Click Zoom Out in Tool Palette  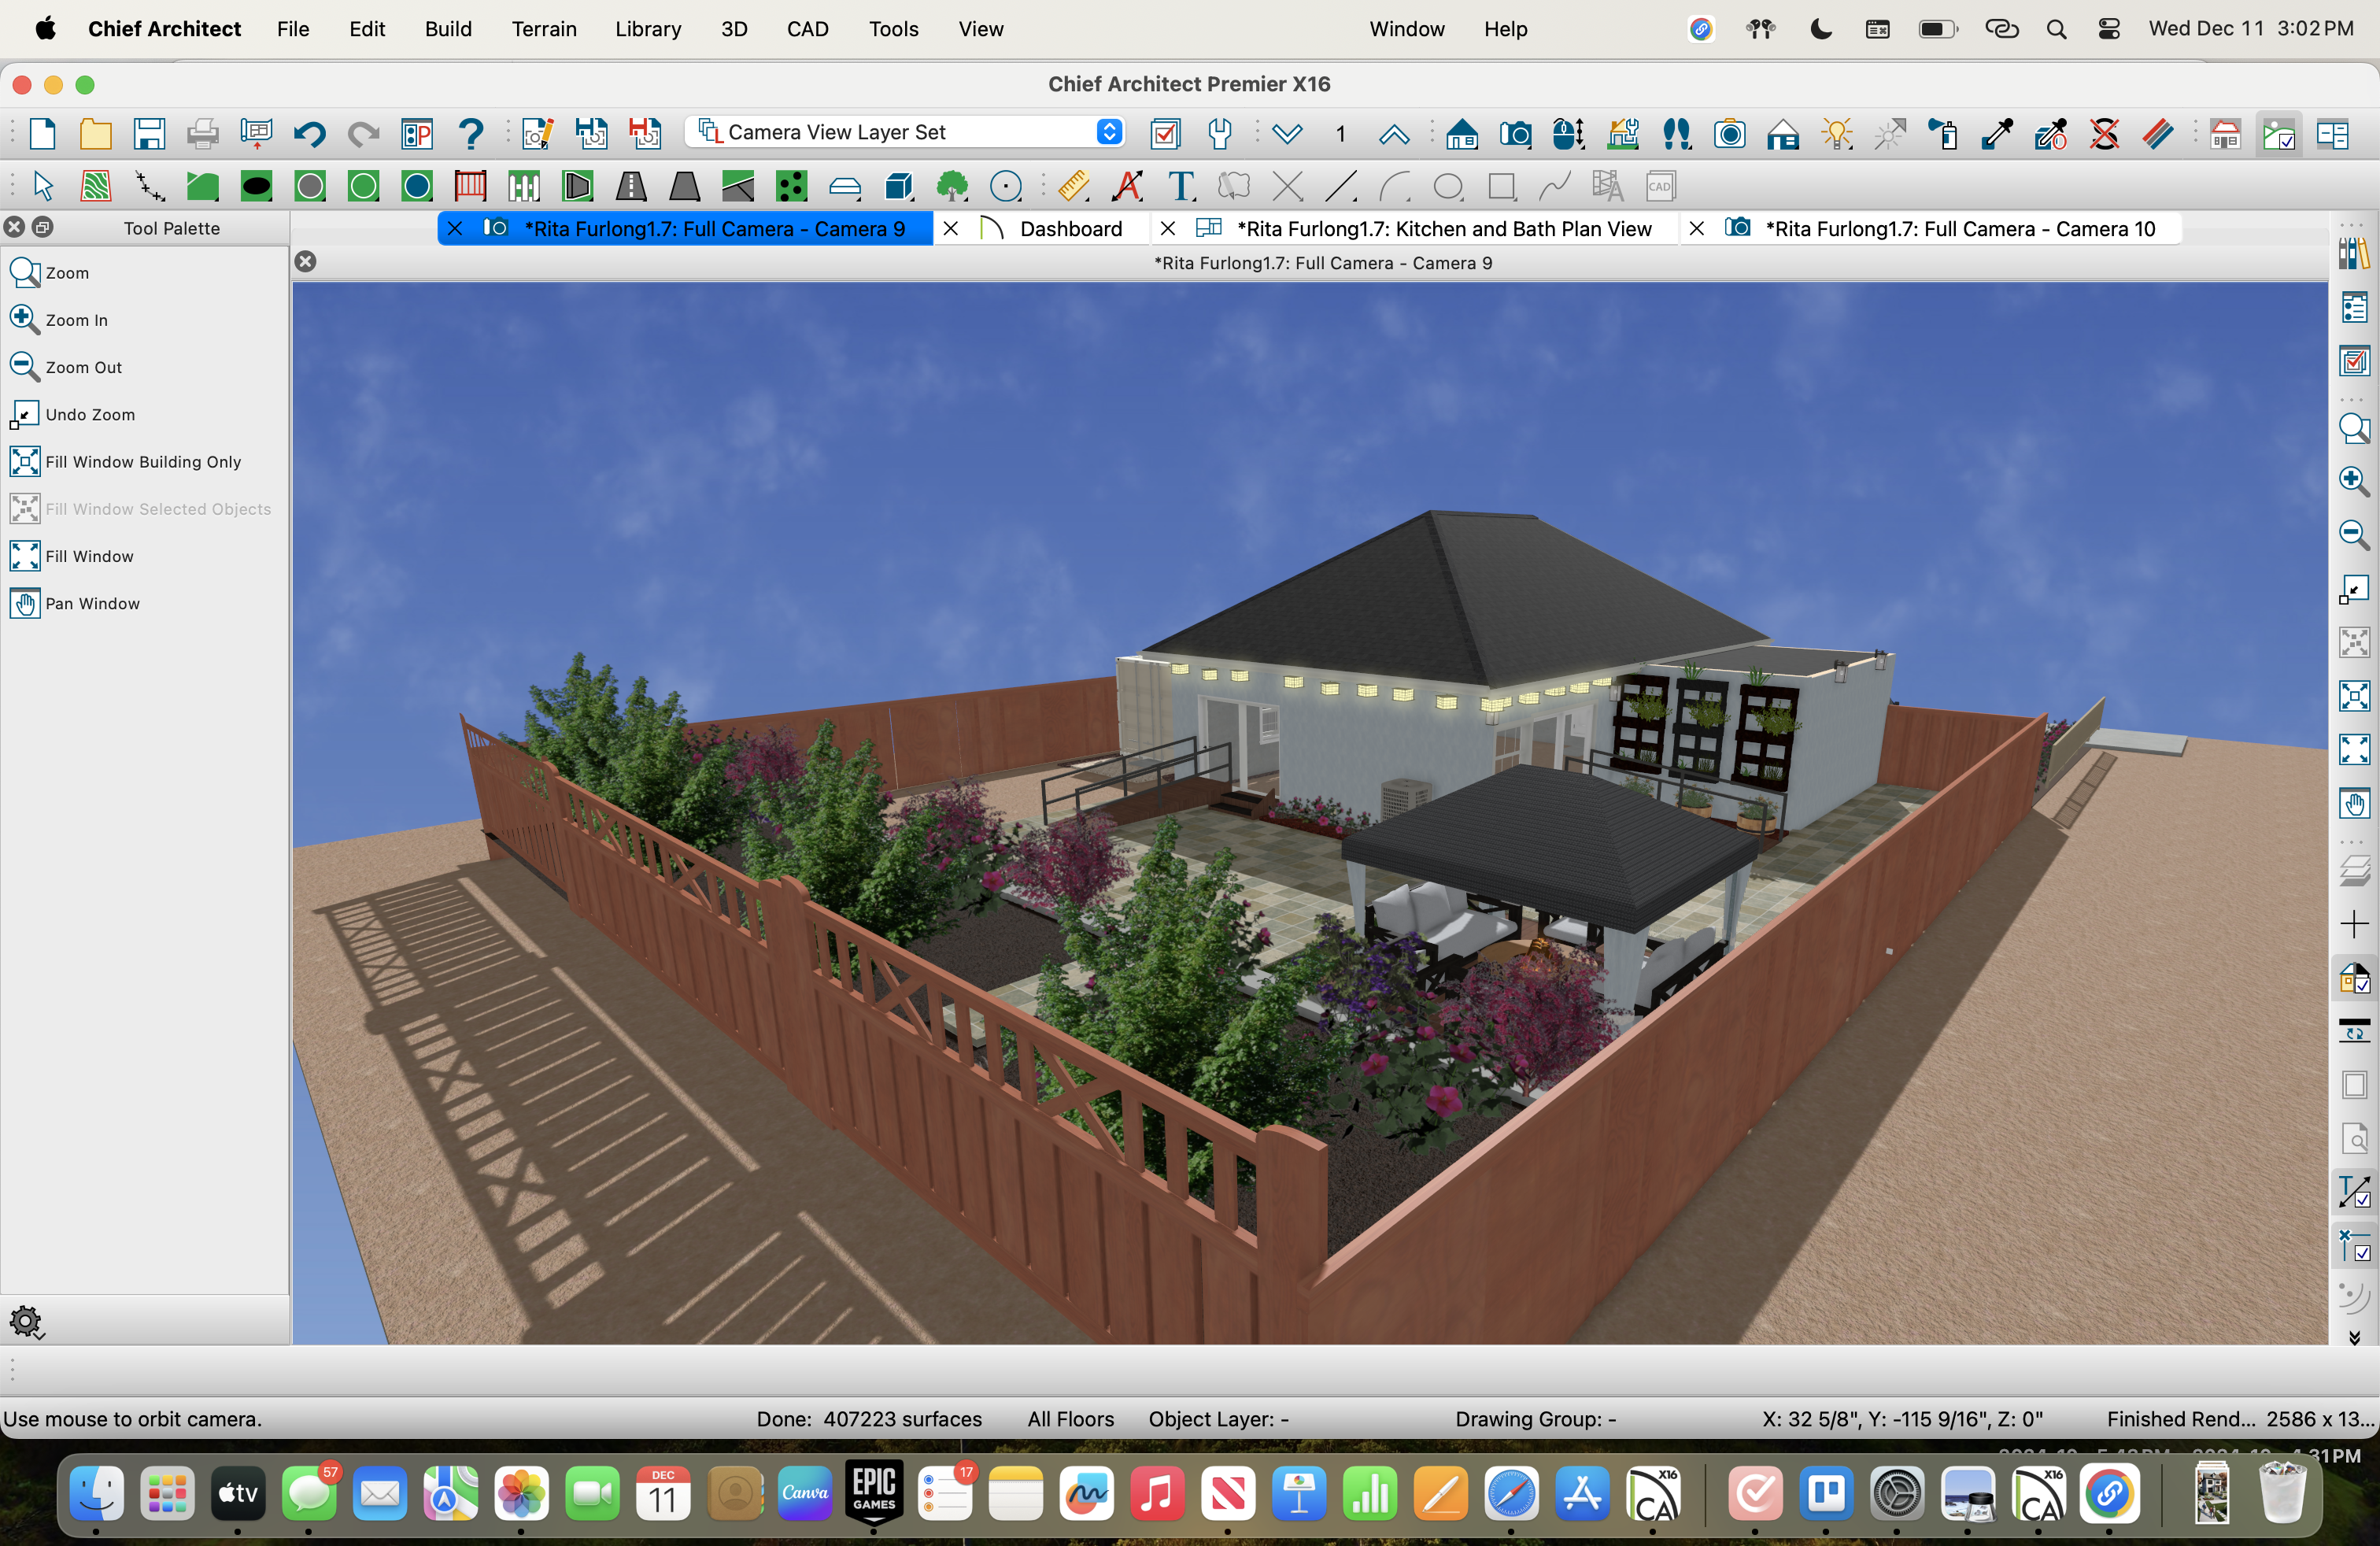coord(66,367)
